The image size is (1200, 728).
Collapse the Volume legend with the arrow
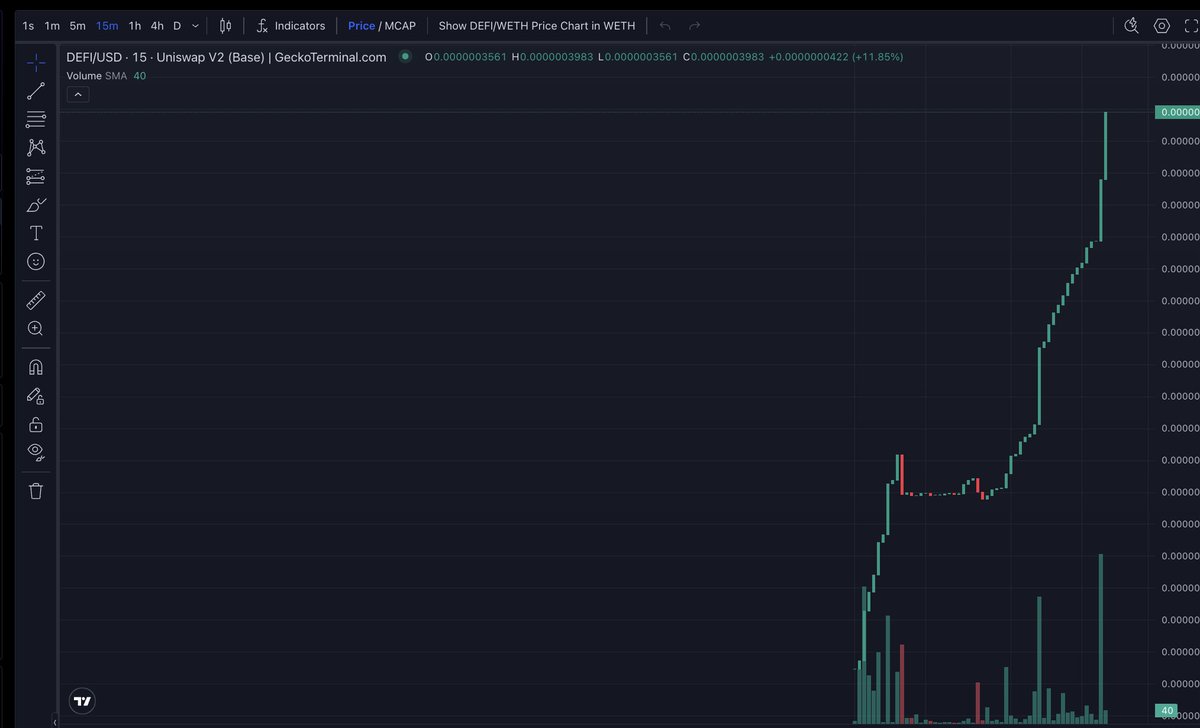click(77, 93)
